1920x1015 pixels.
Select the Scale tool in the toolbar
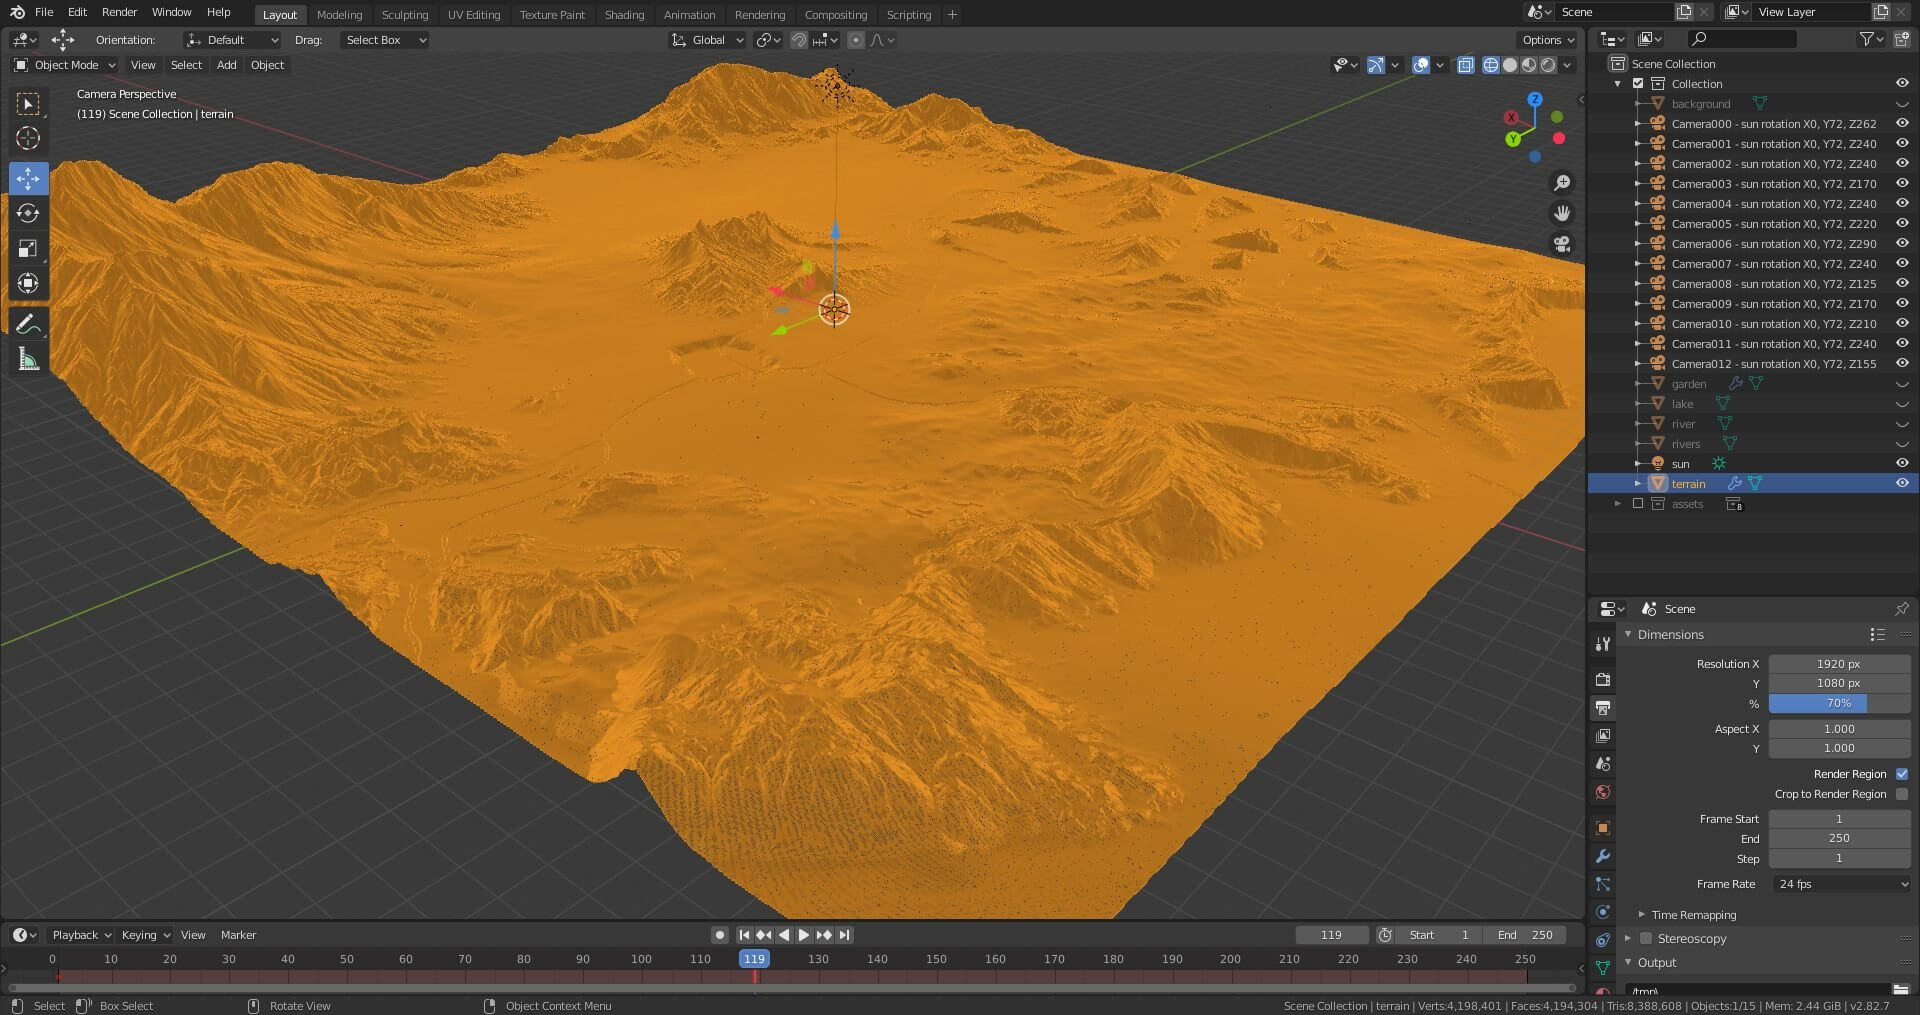coord(28,248)
